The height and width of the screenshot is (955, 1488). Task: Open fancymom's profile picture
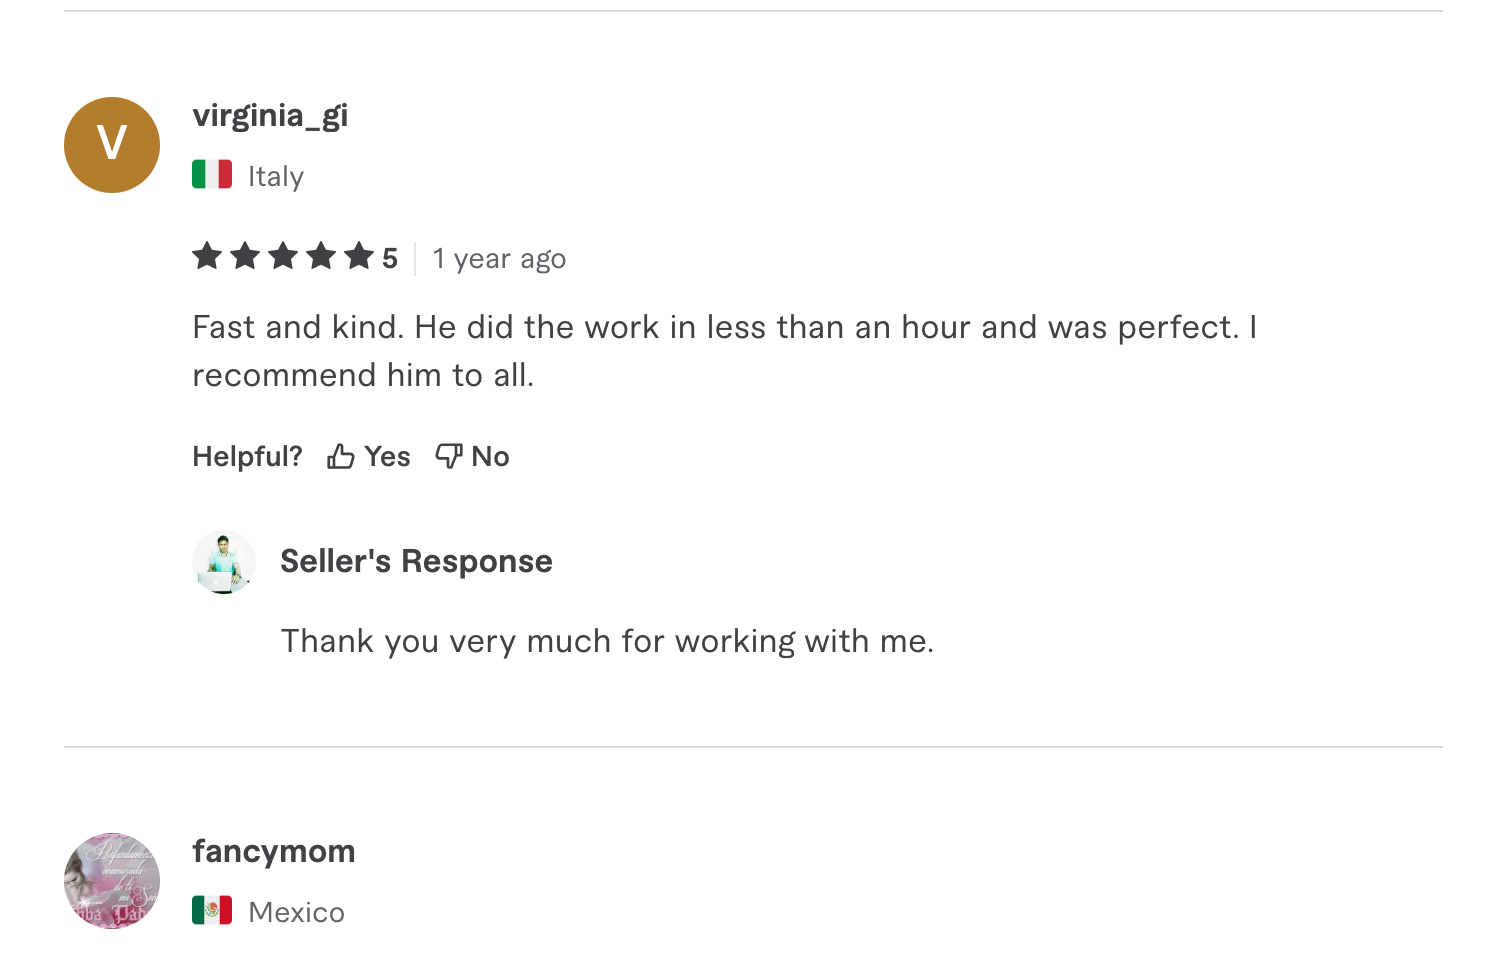click(x=112, y=881)
